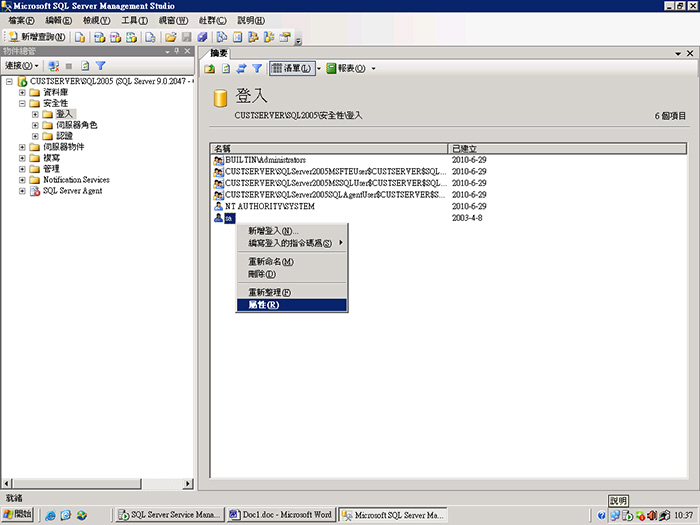
Task: Expand the SQL Server Agent tree node
Action: pyautogui.click(x=22, y=191)
